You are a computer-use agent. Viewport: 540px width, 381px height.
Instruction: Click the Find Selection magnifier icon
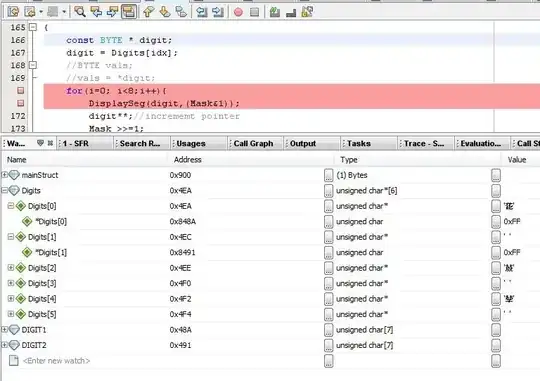coord(80,12)
